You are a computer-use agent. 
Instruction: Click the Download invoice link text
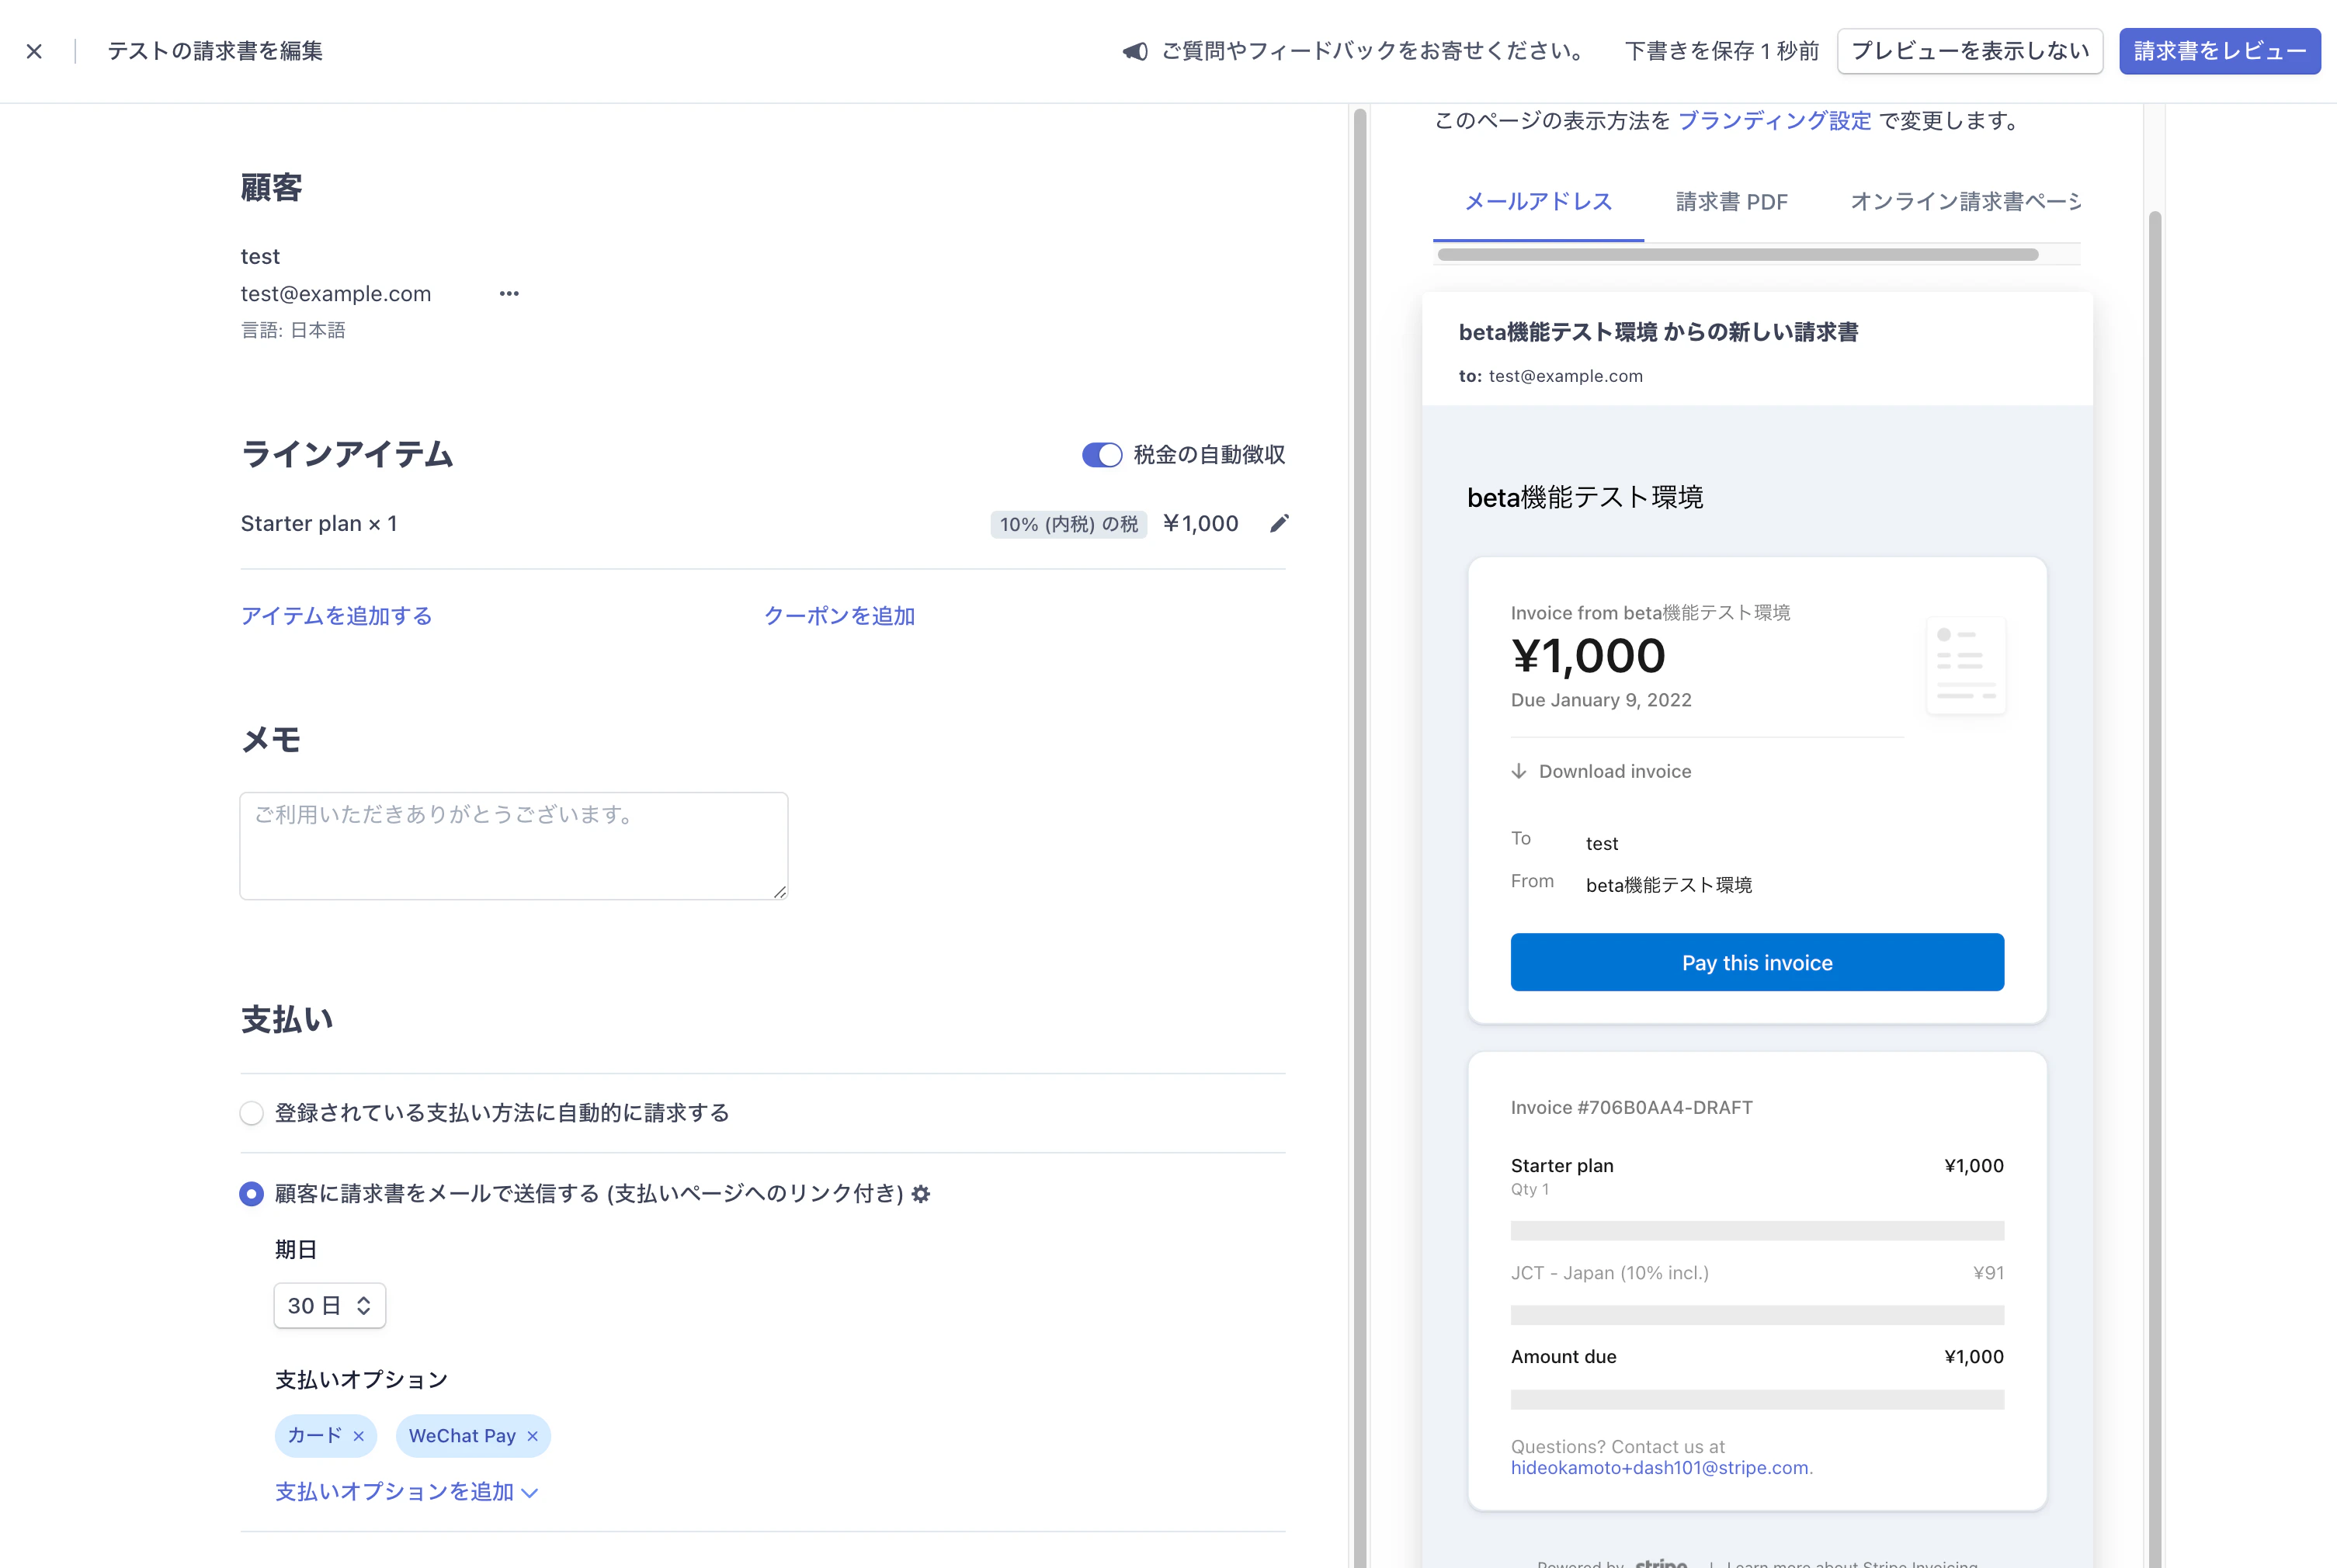(1615, 771)
